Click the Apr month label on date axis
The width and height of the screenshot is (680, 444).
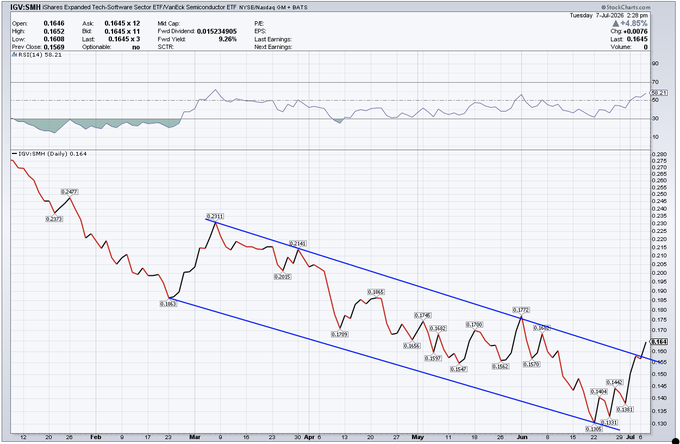[x=309, y=437]
